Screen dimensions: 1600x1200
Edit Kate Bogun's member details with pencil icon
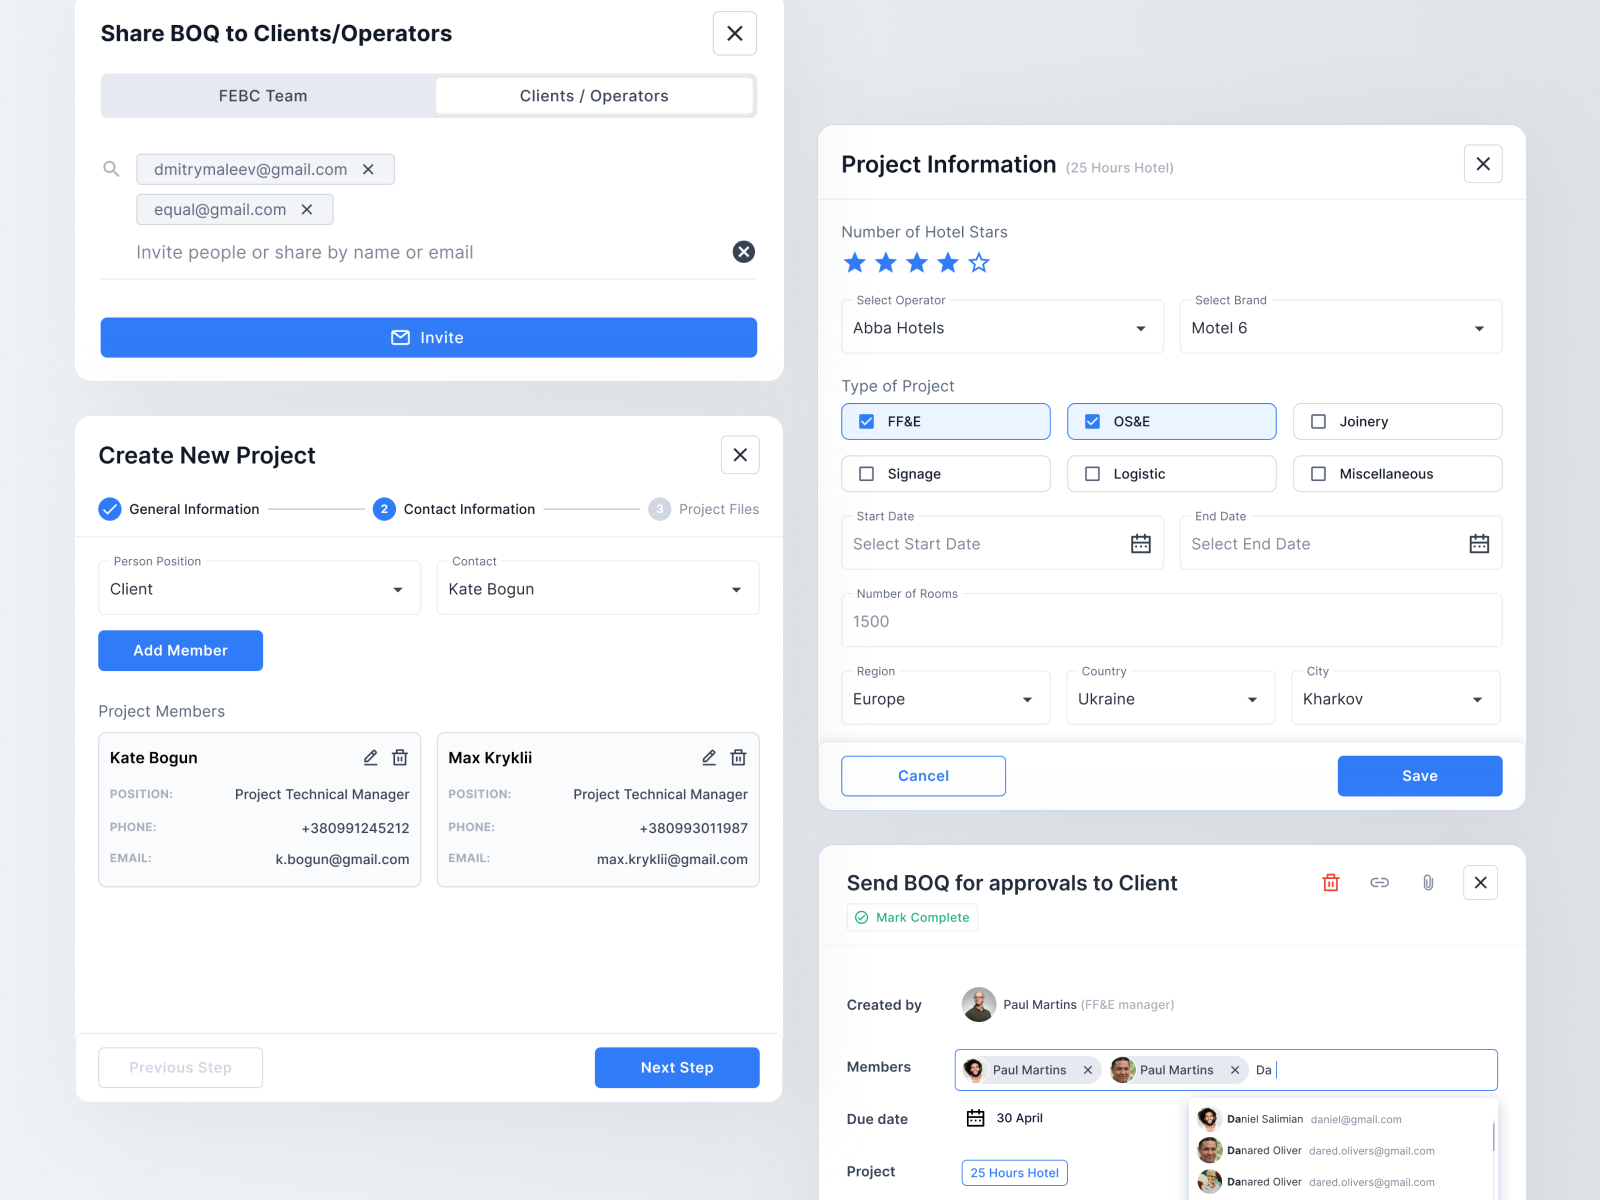tap(370, 757)
